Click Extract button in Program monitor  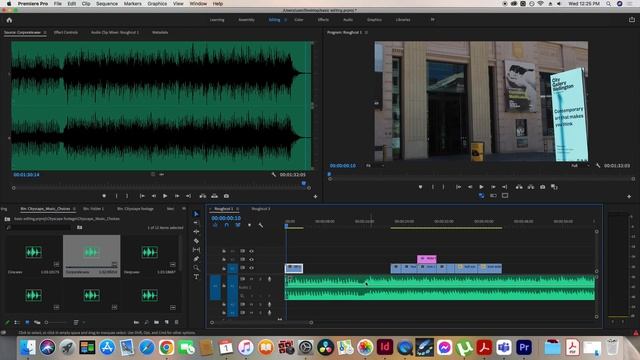click(531, 187)
